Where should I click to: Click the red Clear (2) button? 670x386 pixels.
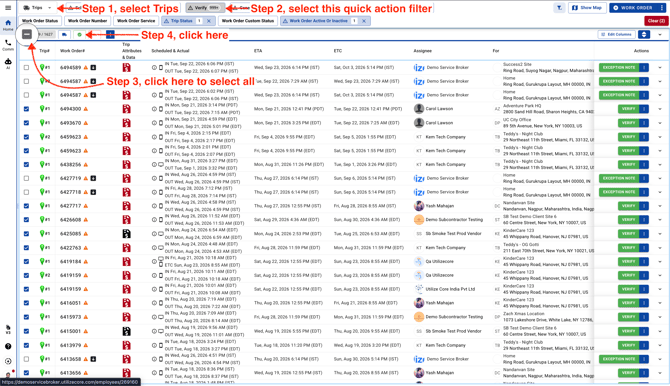656,21
